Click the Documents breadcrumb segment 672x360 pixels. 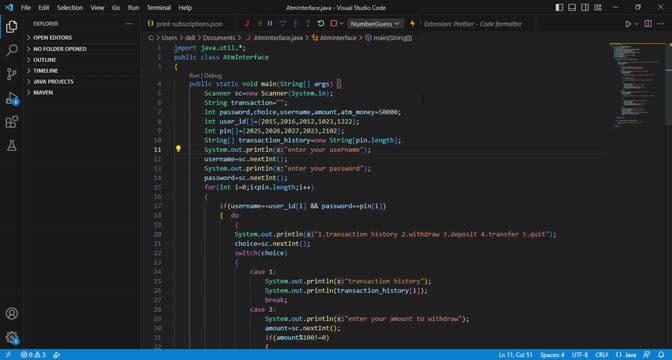[x=219, y=38]
